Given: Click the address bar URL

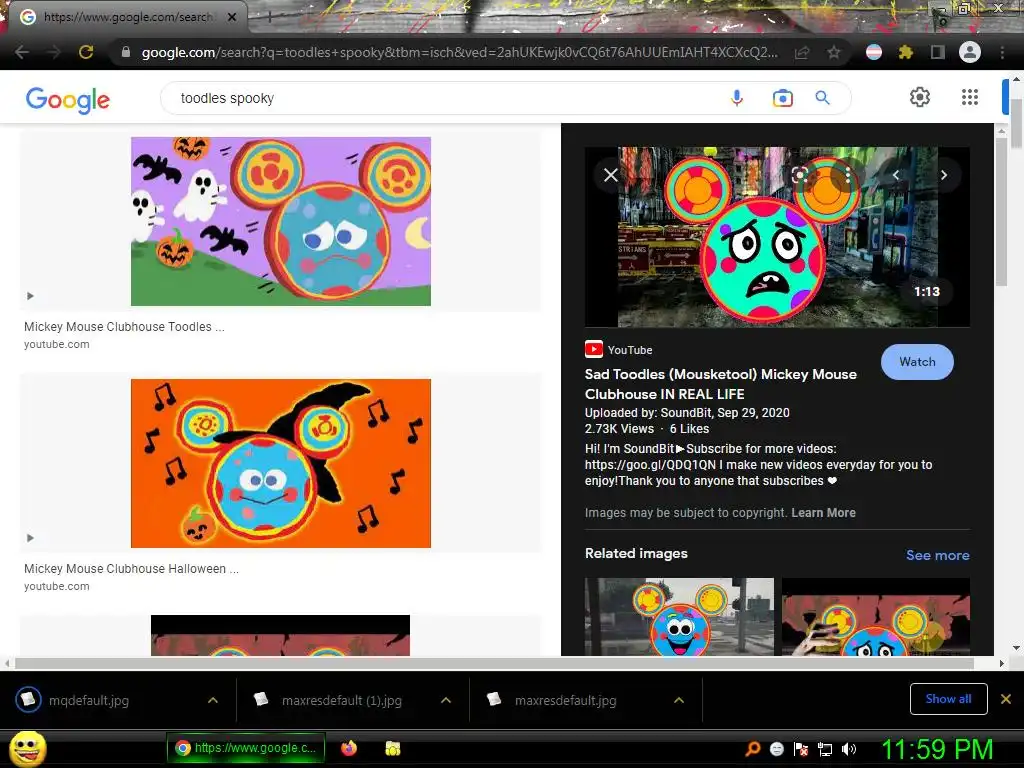Looking at the screenshot, I should [x=459, y=52].
